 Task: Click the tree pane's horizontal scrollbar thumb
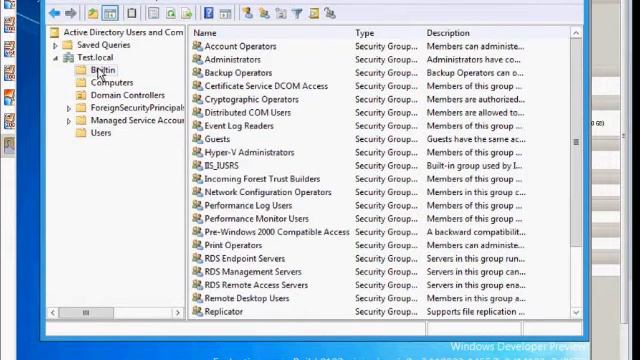pyautogui.click(x=86, y=313)
